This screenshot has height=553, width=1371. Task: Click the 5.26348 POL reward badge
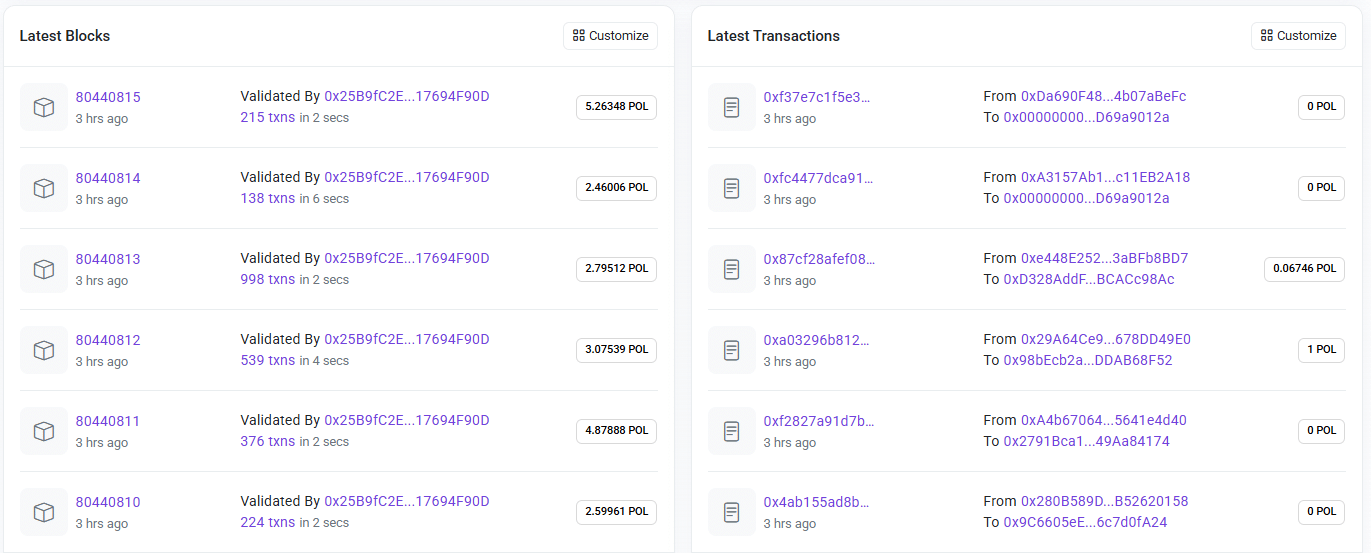[x=616, y=107]
